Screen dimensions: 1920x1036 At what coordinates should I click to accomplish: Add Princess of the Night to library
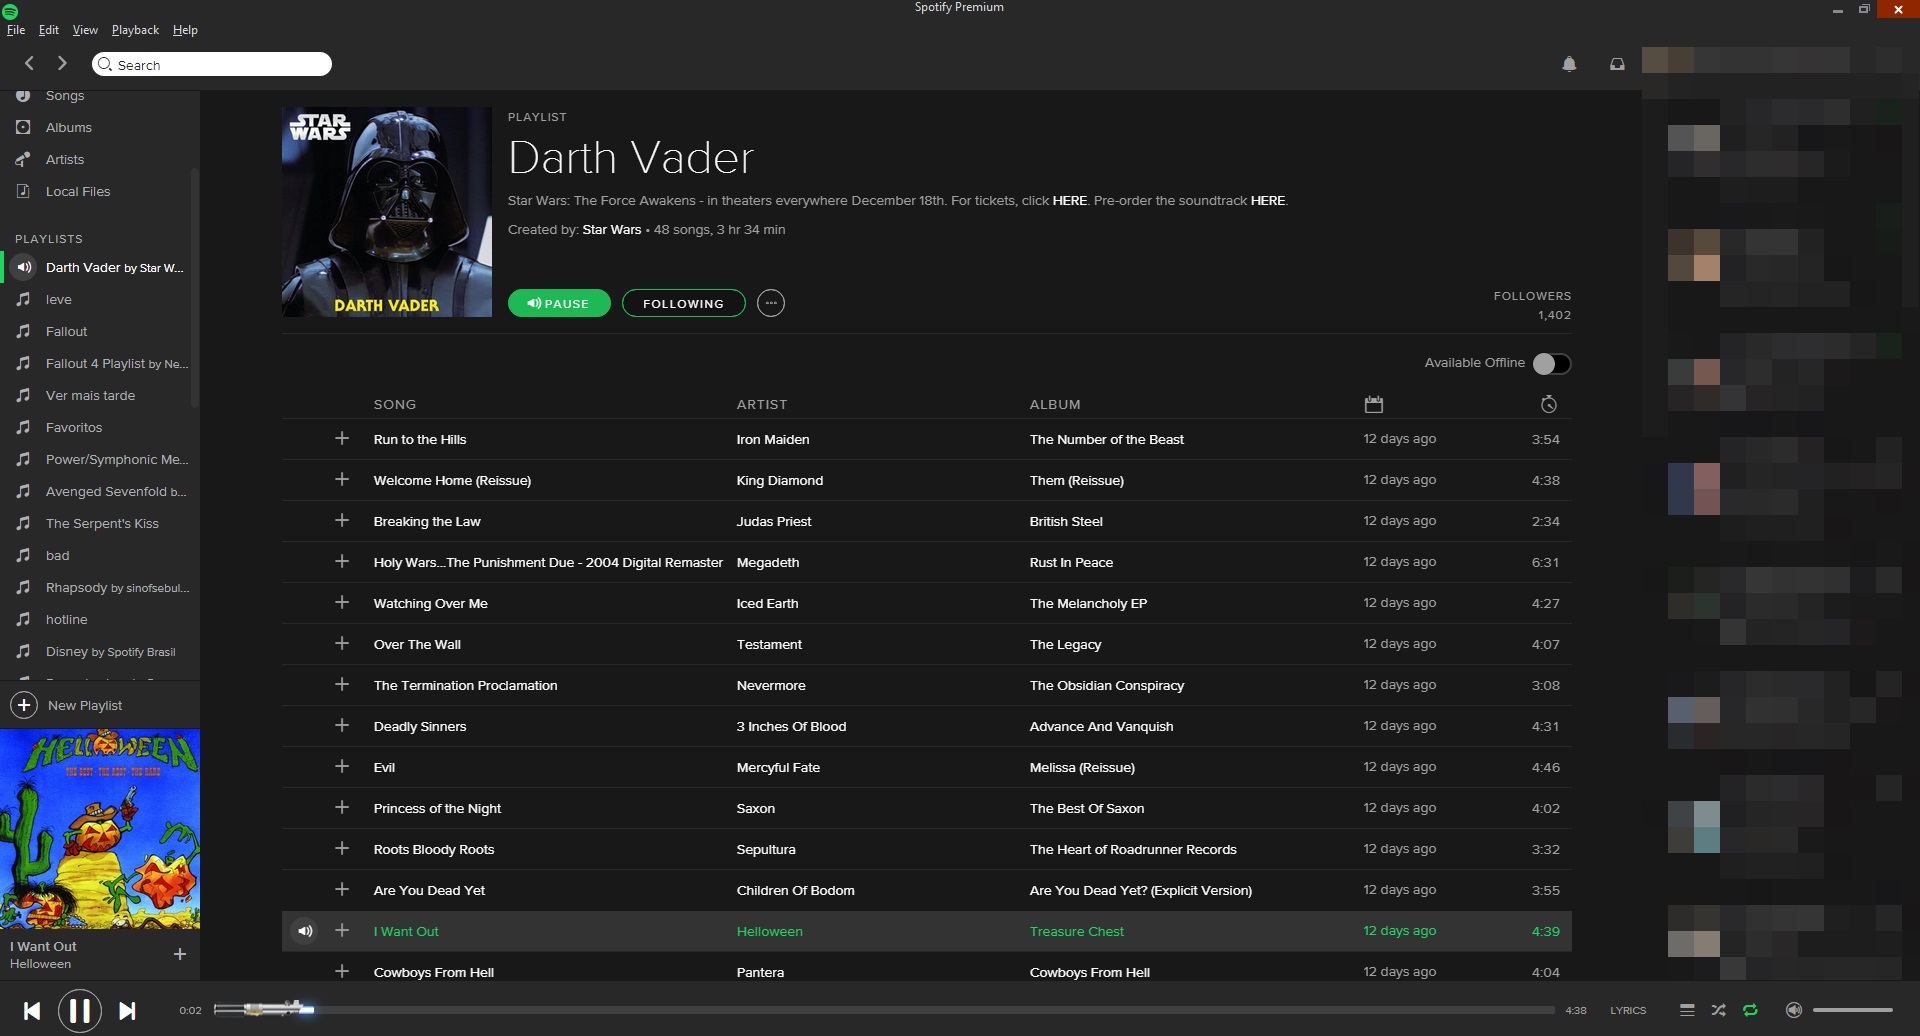coord(342,807)
